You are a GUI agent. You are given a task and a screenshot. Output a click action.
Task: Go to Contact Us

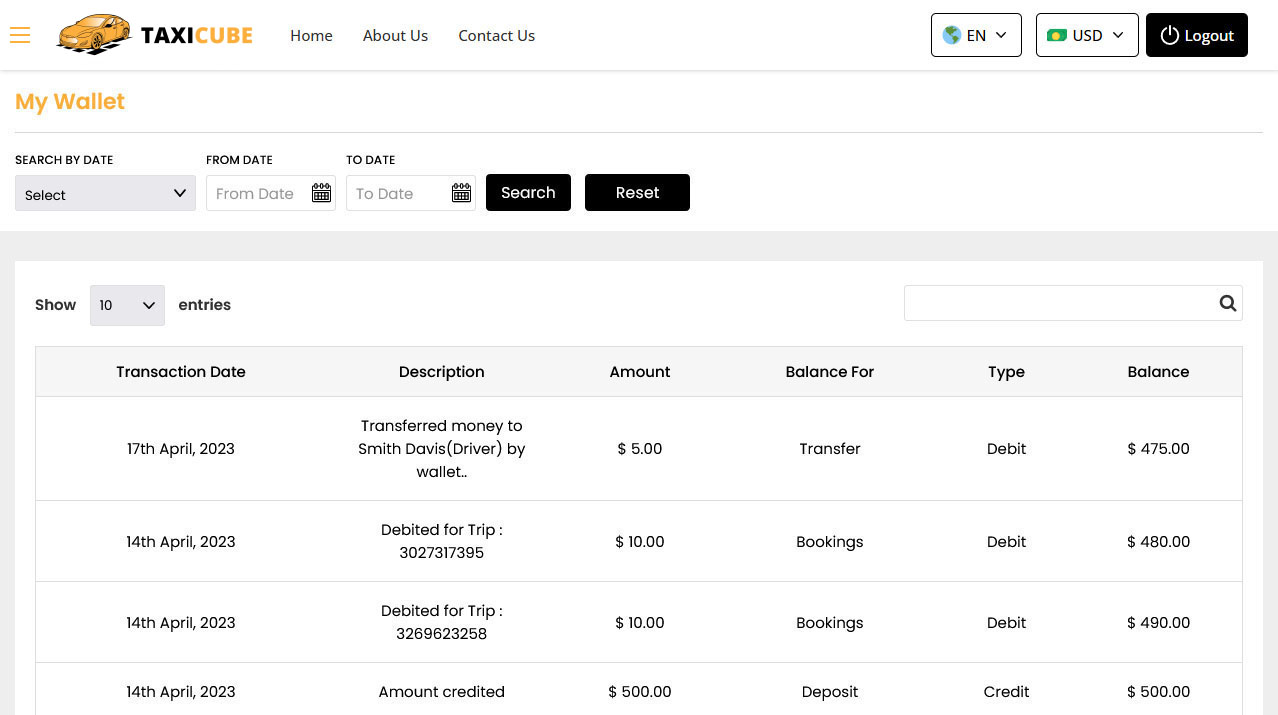click(497, 36)
